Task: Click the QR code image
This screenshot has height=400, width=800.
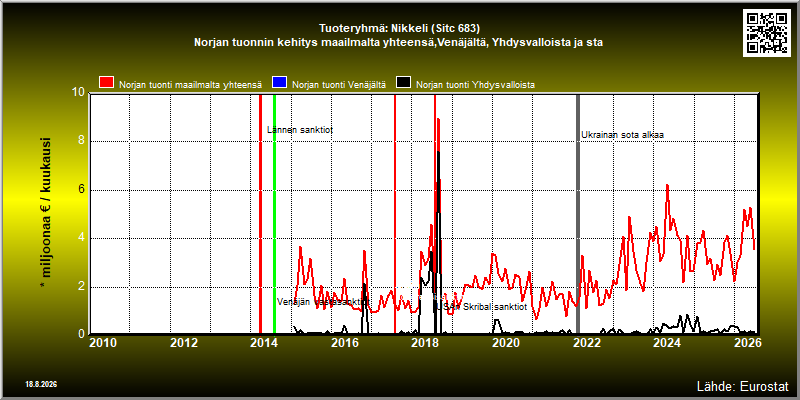Action: click(x=767, y=32)
